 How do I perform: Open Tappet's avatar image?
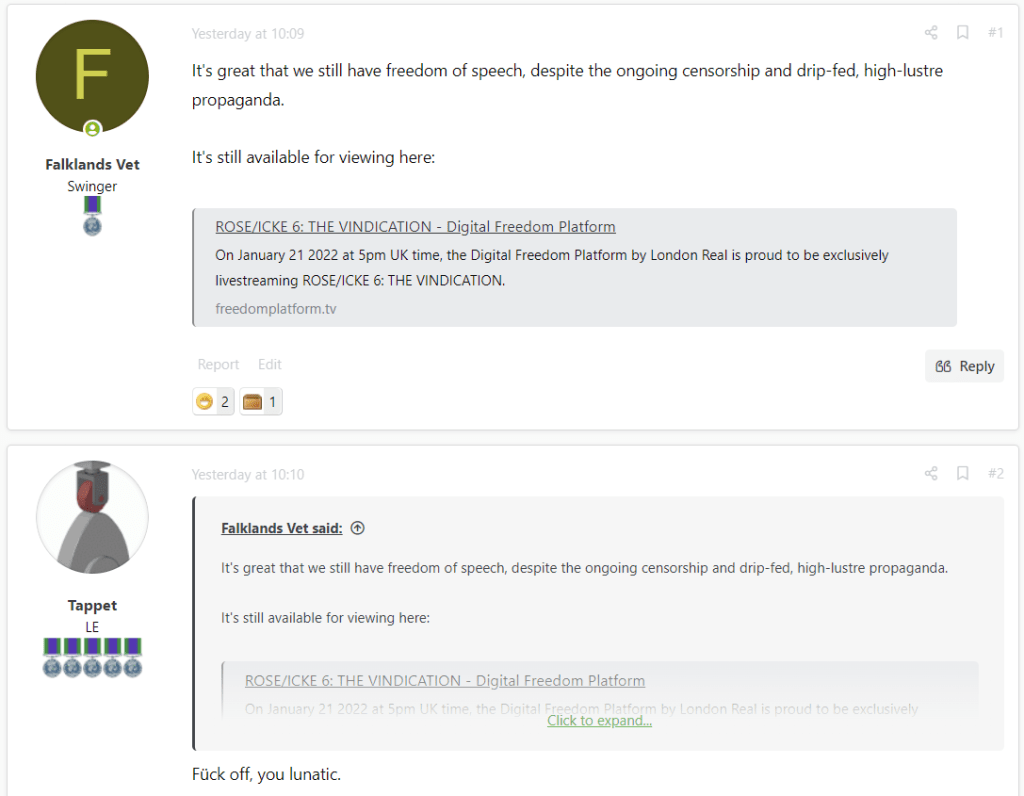(x=92, y=517)
